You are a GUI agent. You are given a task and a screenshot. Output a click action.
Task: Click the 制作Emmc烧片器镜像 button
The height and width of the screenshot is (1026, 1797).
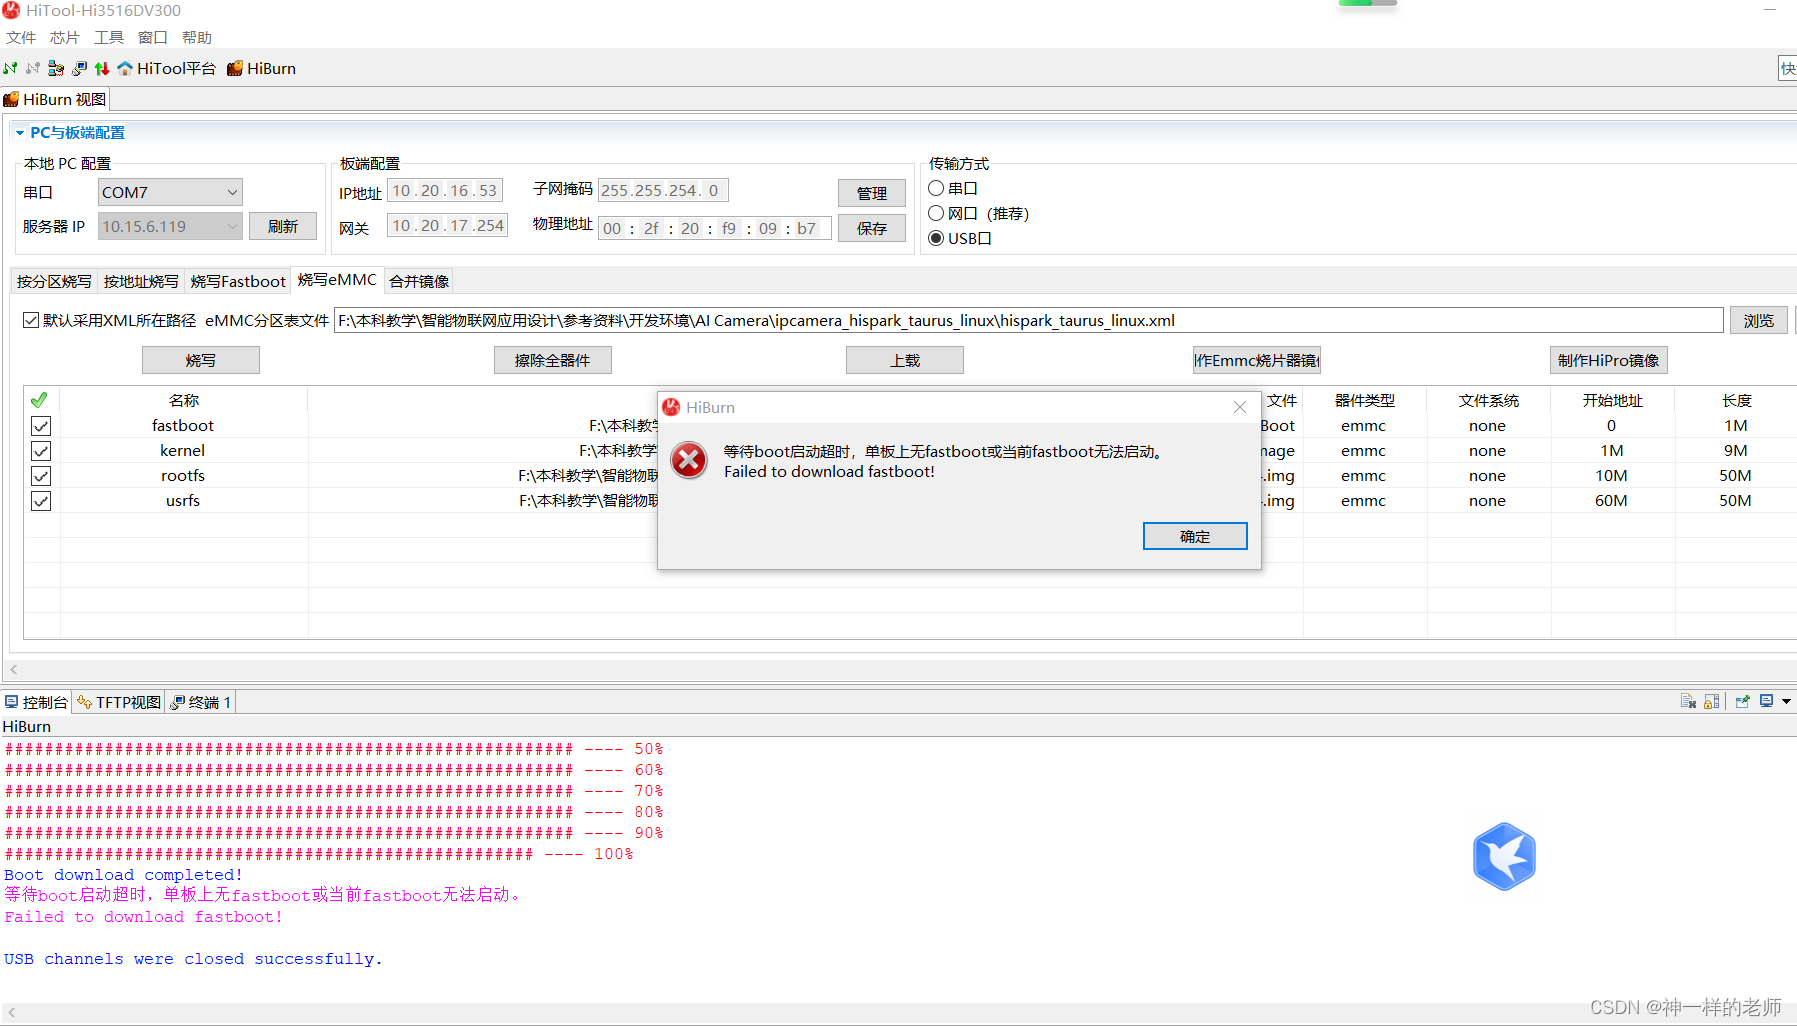pos(1257,360)
